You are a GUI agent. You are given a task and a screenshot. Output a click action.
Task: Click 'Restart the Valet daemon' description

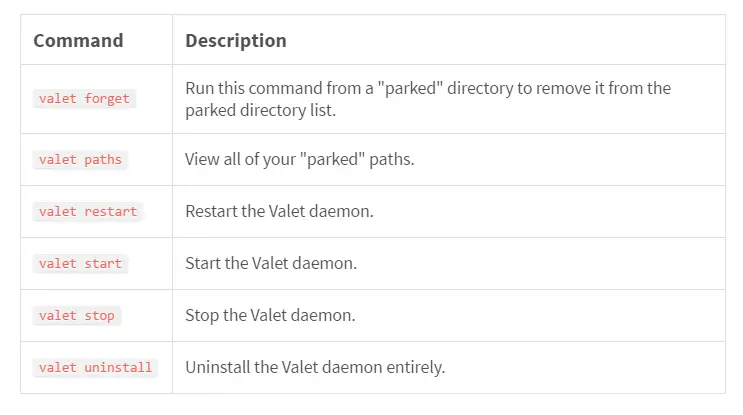coord(280,211)
